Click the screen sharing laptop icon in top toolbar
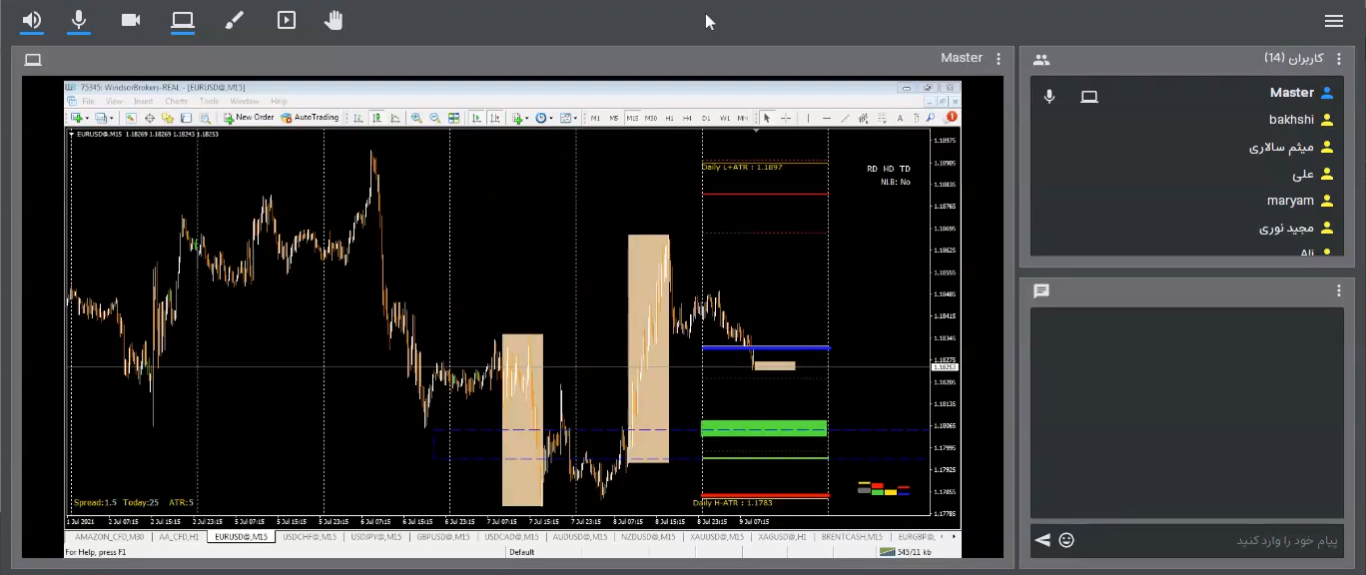The width and height of the screenshot is (1366, 575). pyautogui.click(x=182, y=20)
